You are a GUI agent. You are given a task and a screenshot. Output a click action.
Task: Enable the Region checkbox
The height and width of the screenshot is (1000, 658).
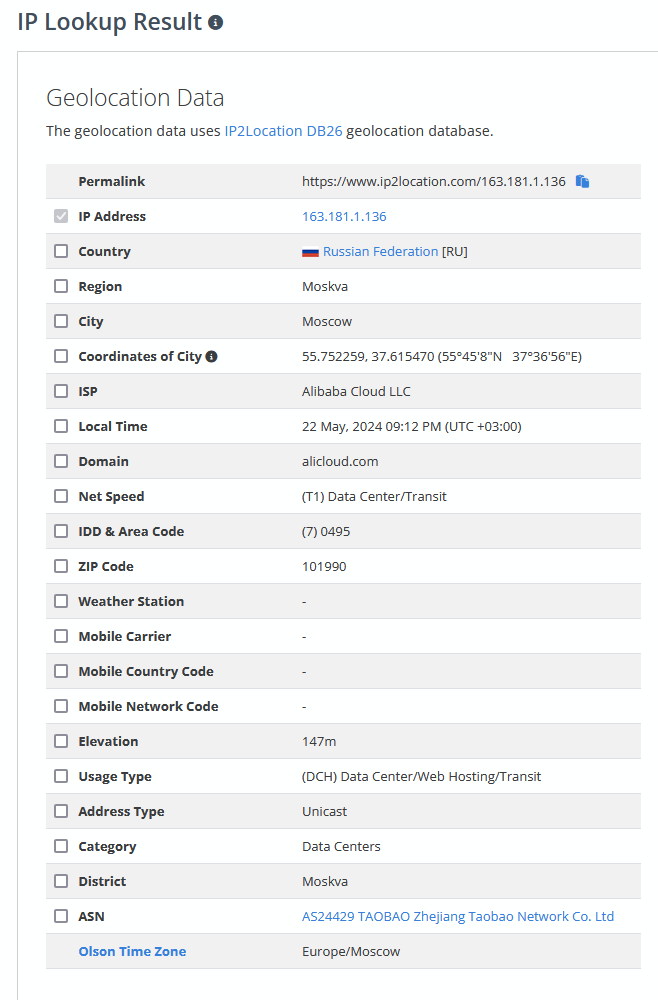(x=61, y=287)
